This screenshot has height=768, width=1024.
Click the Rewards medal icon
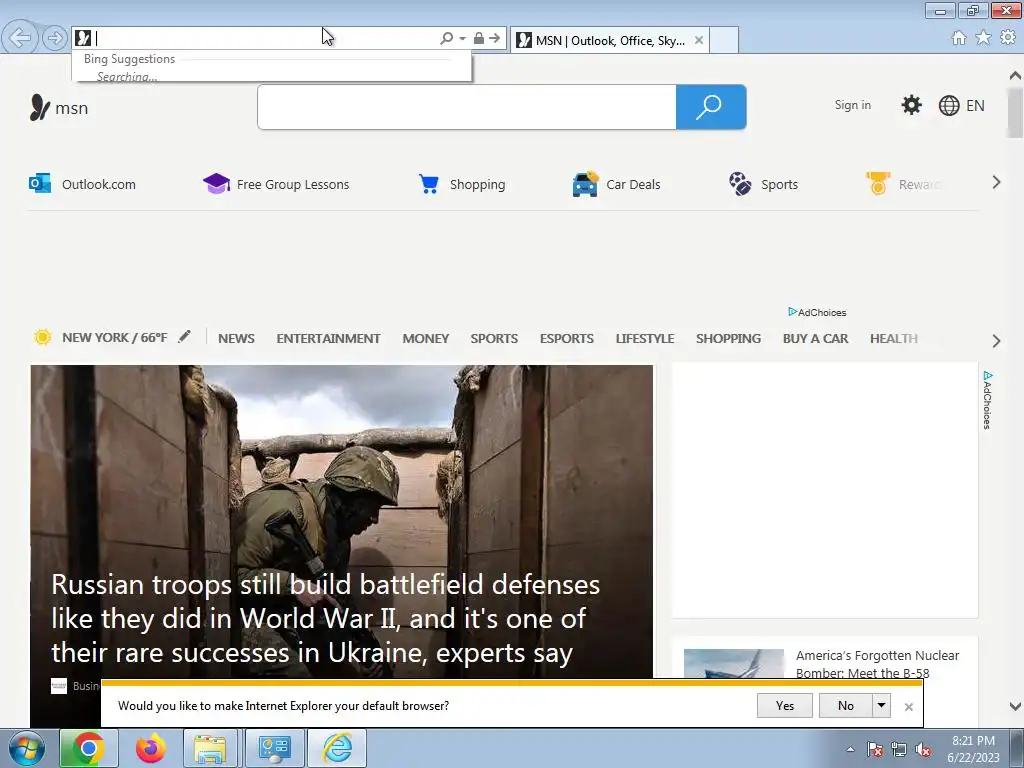tap(878, 184)
